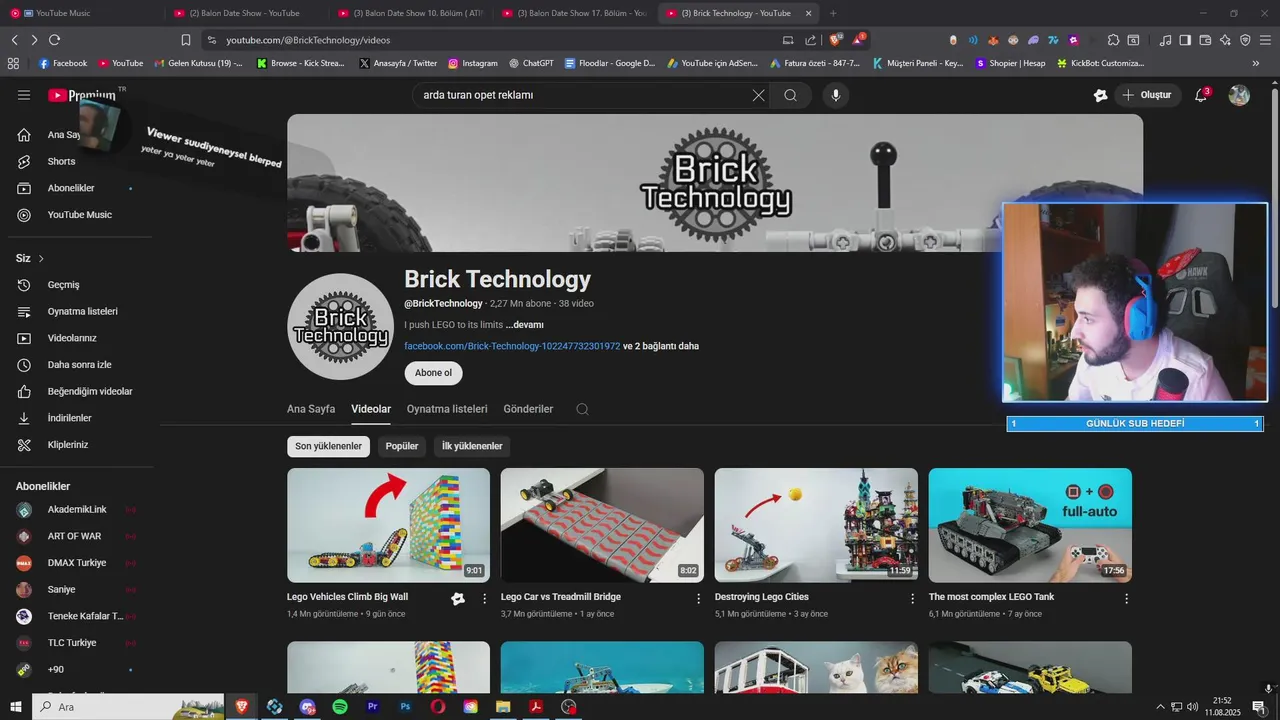The height and width of the screenshot is (720, 1280).
Task: Open Photoshop from taskbar
Action: tap(405, 707)
